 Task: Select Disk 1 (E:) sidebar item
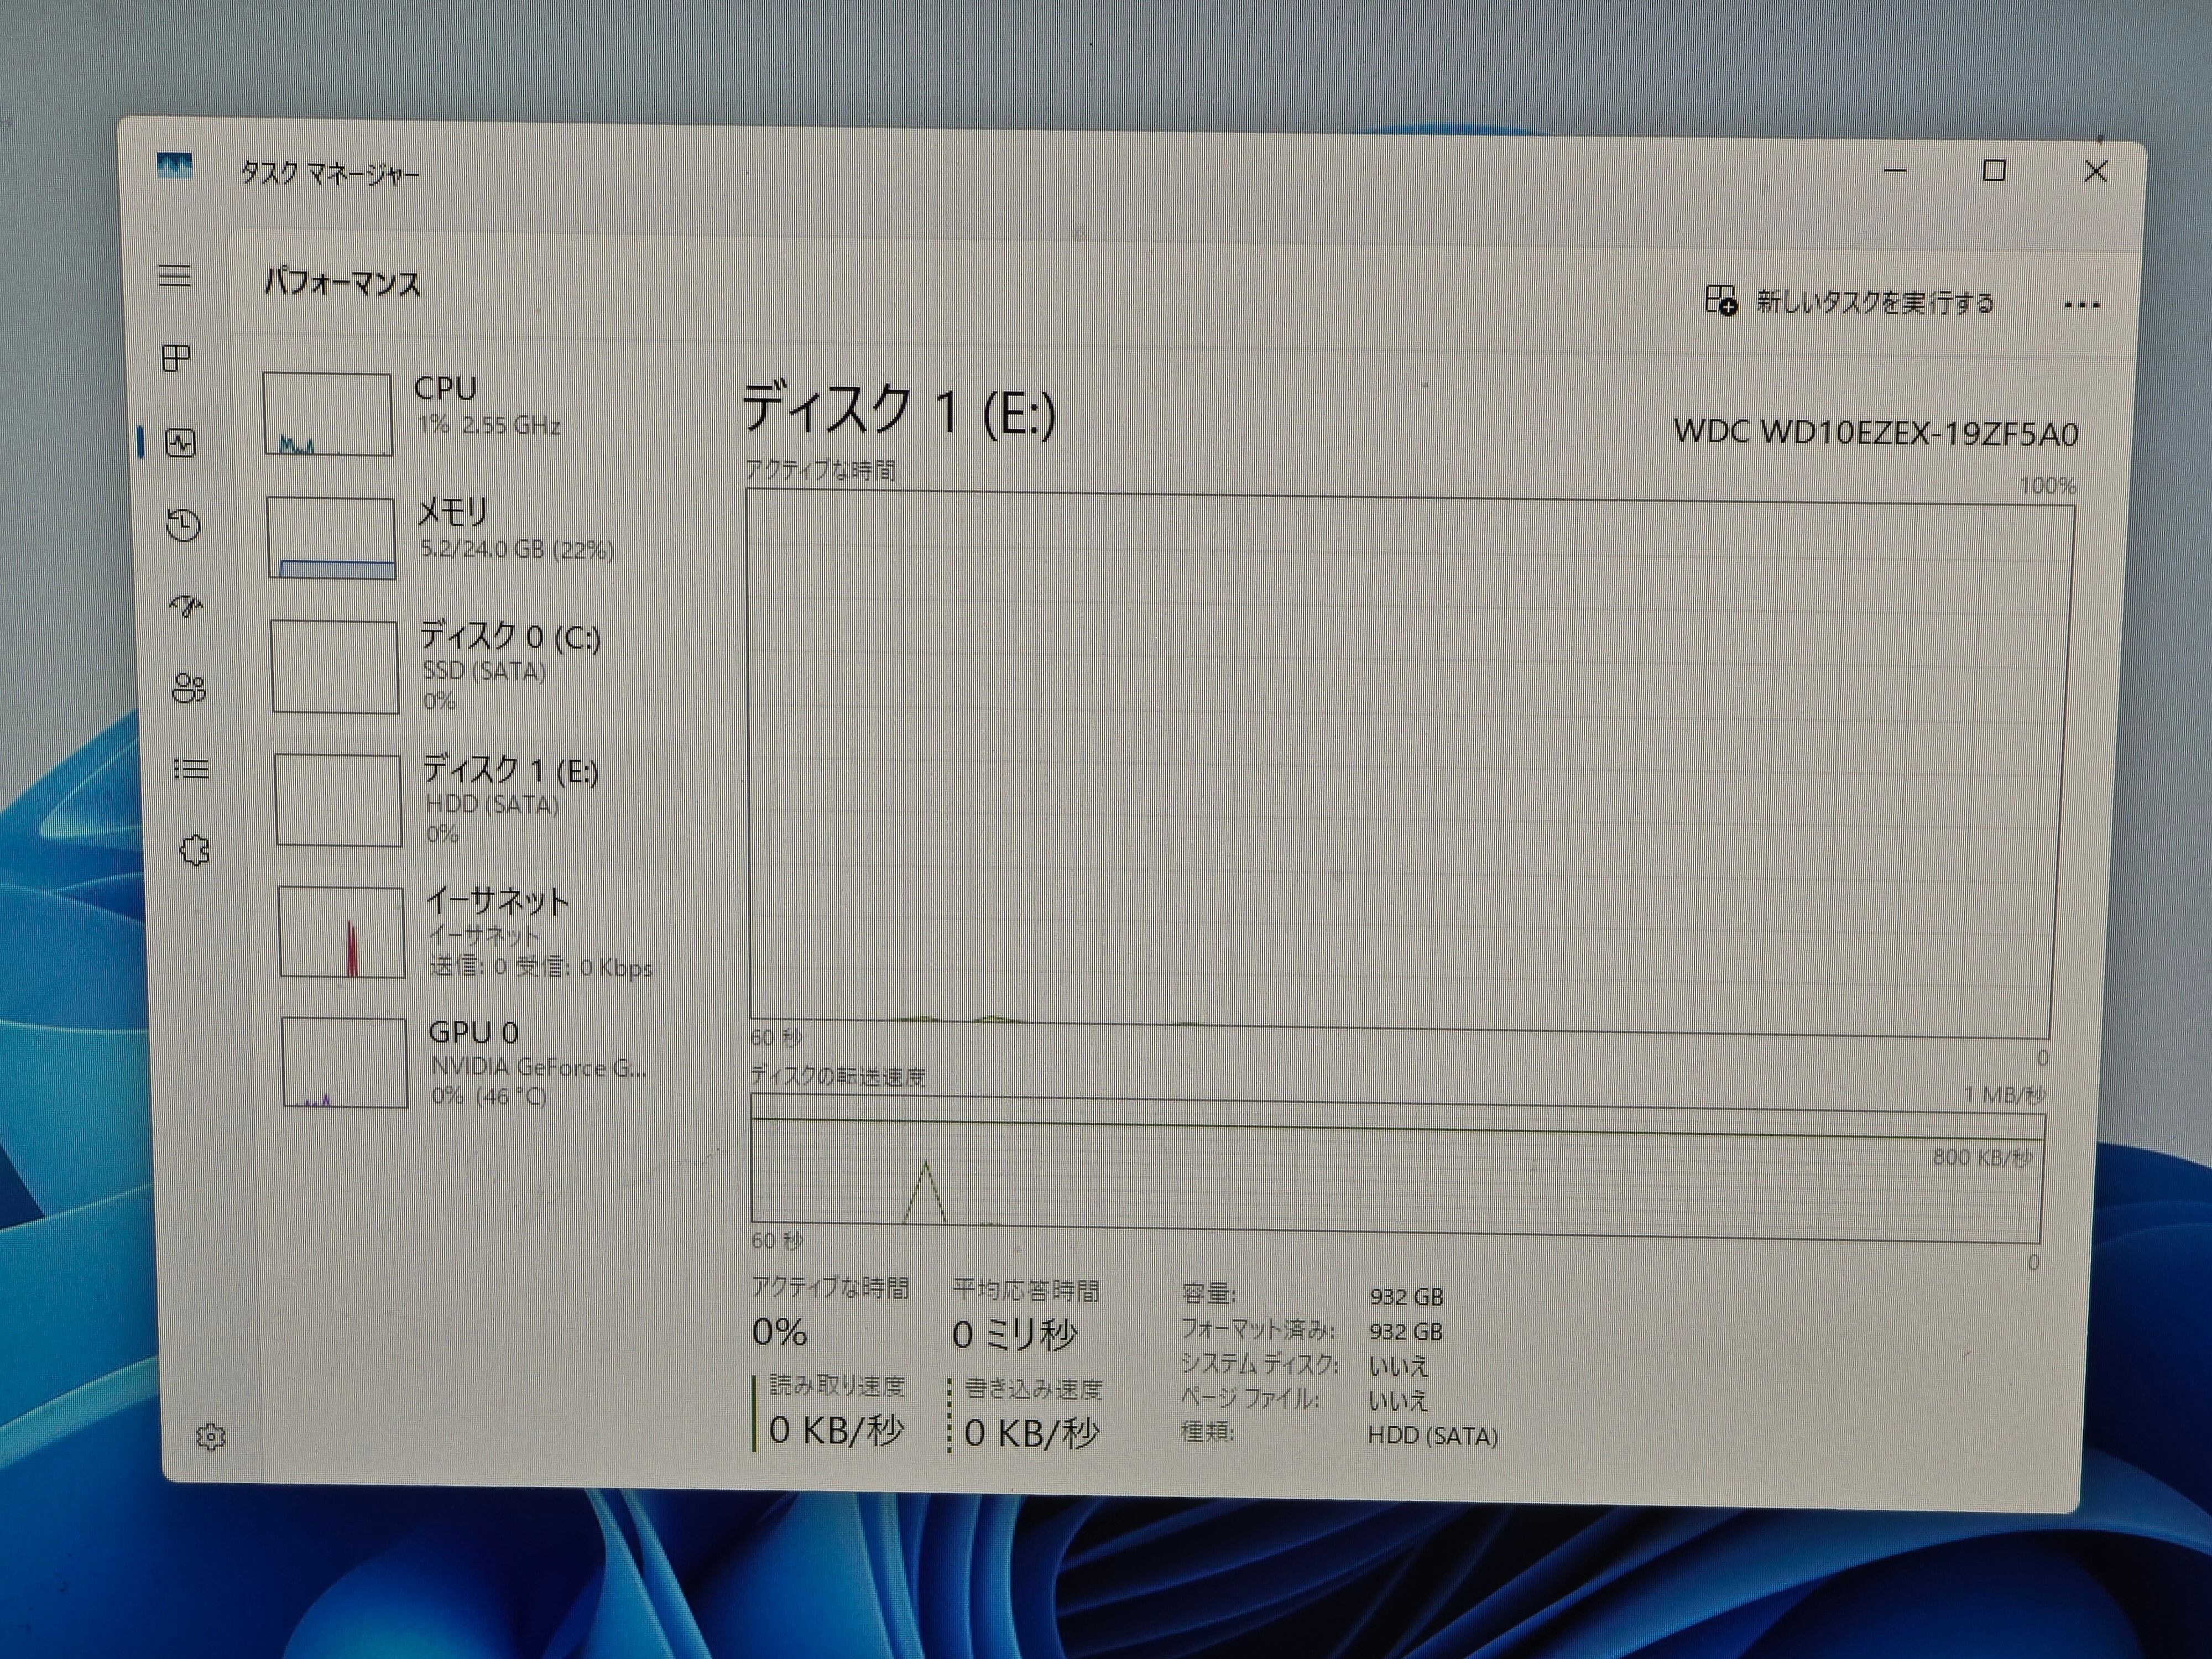480,799
